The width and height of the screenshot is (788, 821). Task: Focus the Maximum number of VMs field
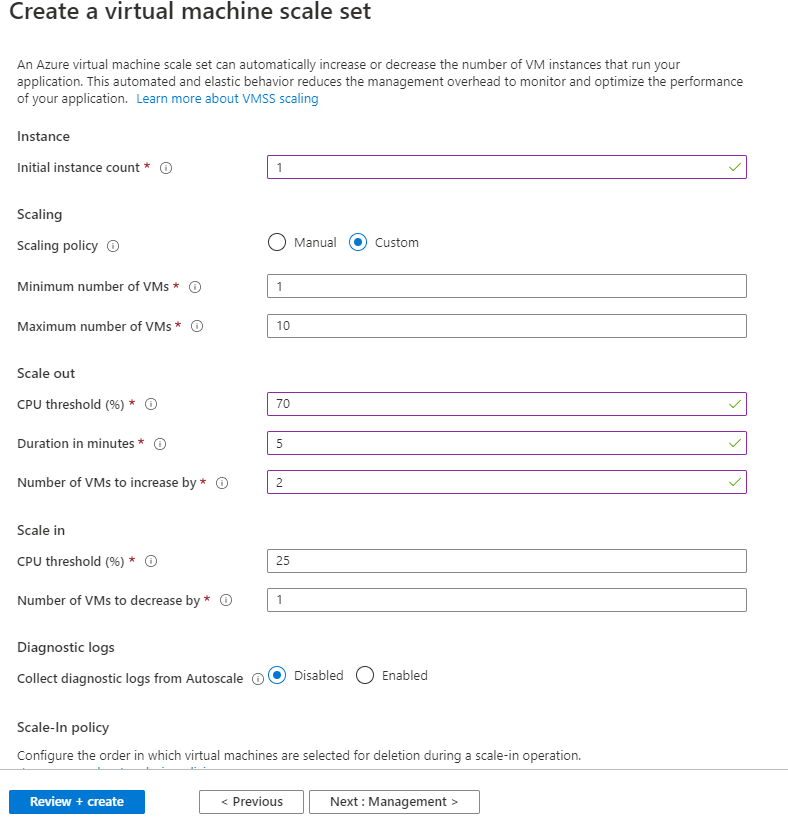506,326
